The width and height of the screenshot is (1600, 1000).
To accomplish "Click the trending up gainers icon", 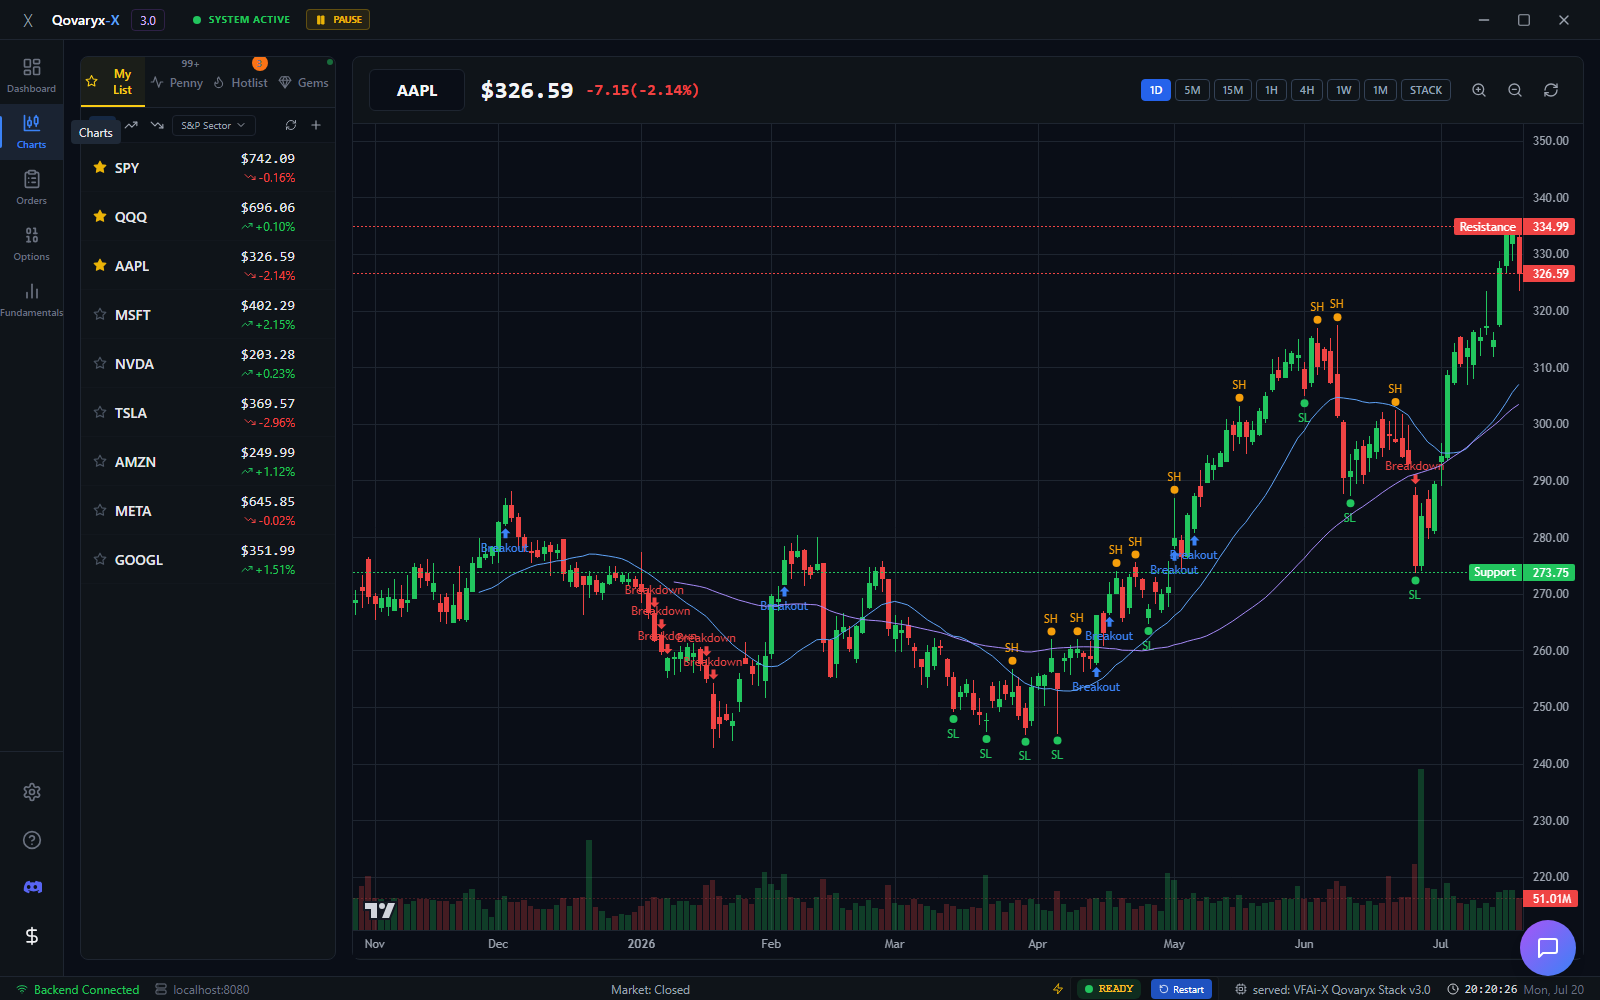I will pos(131,125).
